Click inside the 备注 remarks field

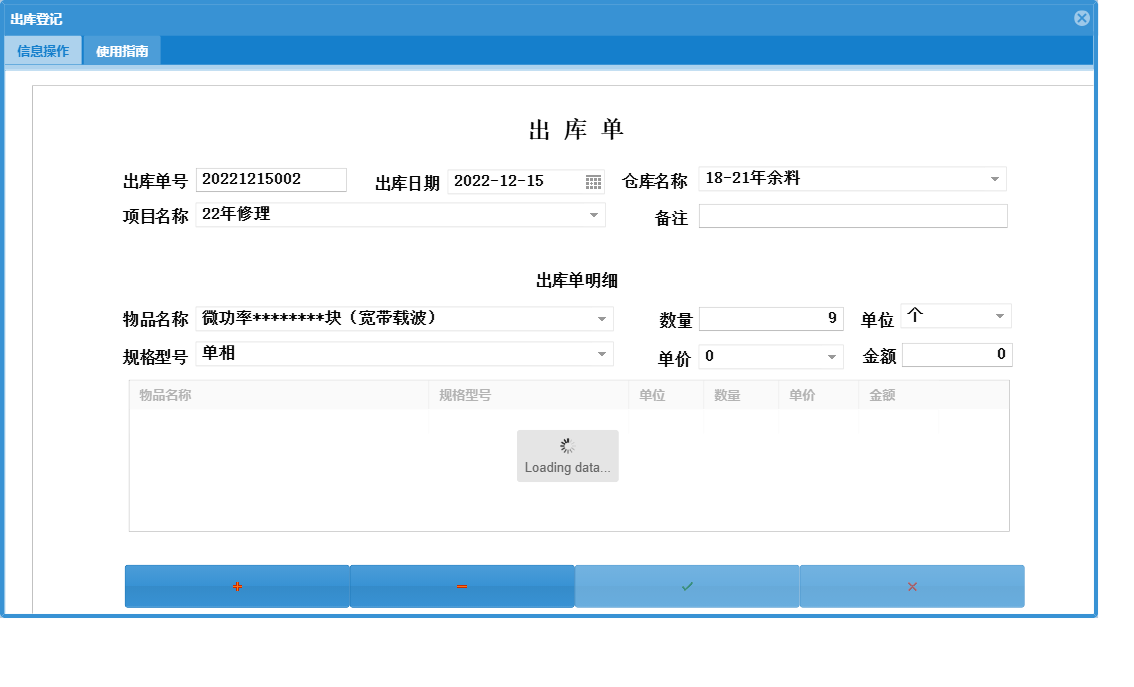852,215
